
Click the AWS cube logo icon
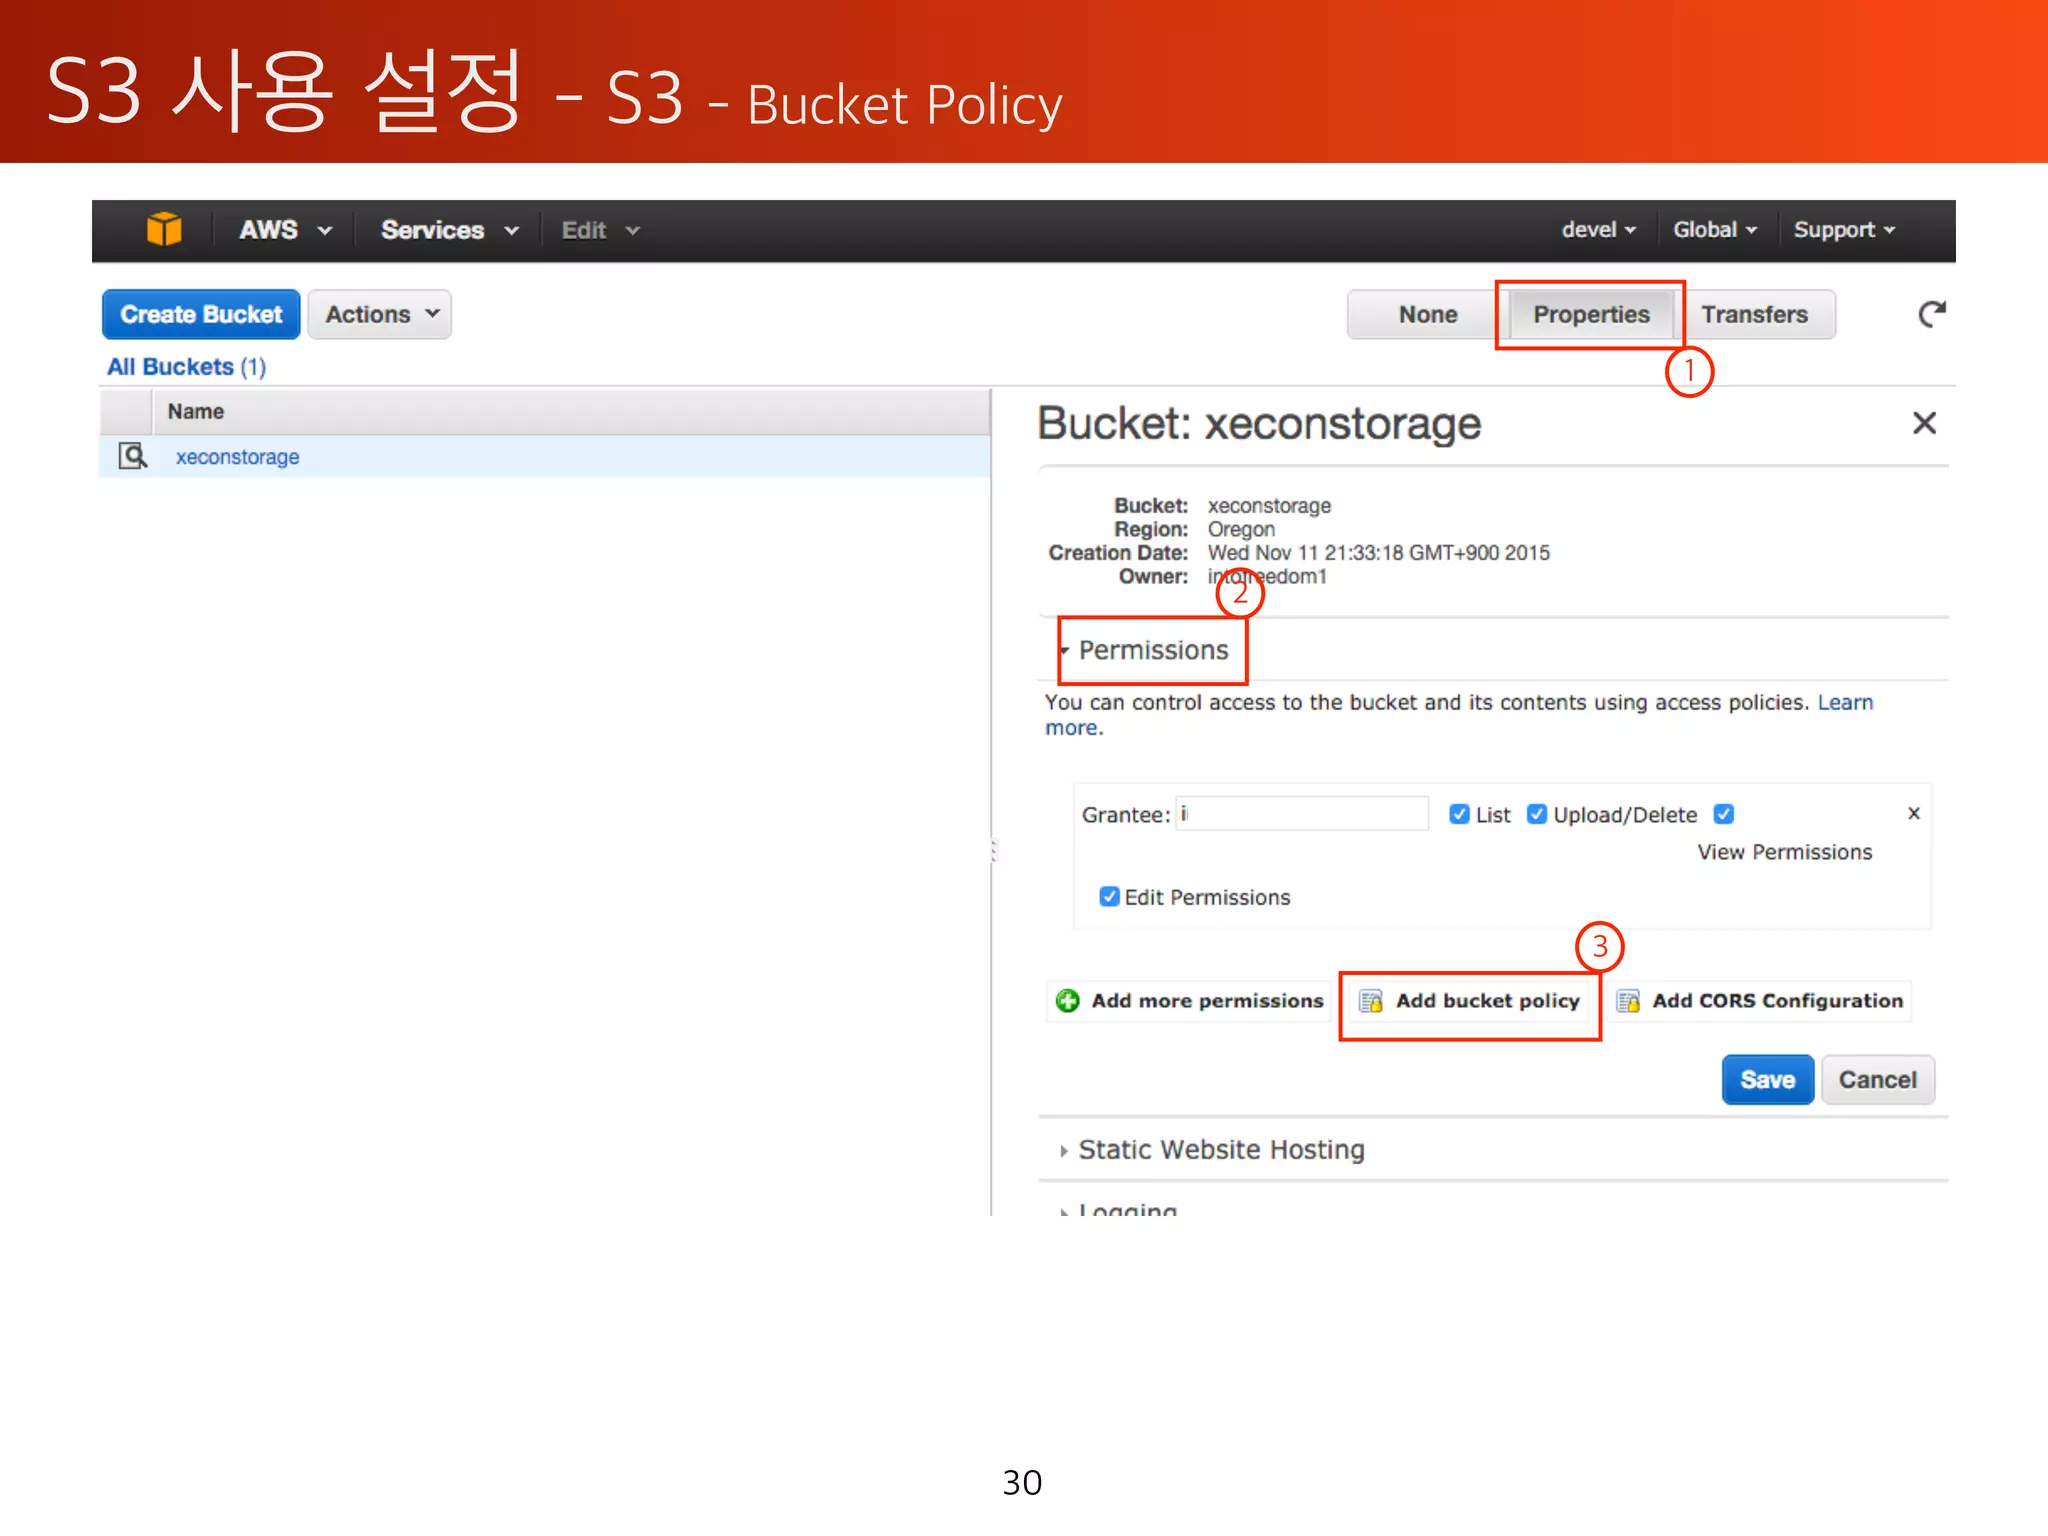pos(164,229)
